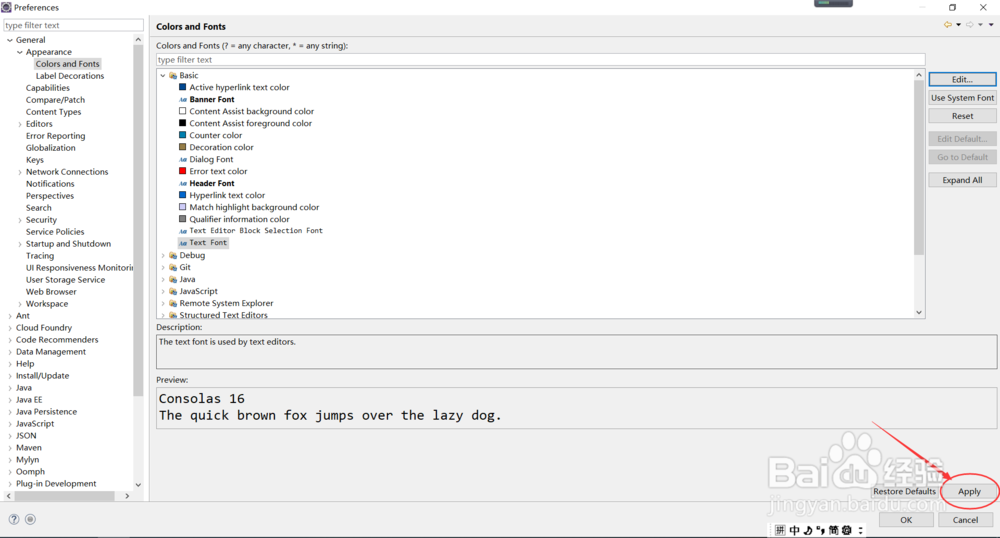Click the IME Chinese input mode icon
Viewport: 1000px width, 538px height.
pyautogui.click(x=794, y=530)
